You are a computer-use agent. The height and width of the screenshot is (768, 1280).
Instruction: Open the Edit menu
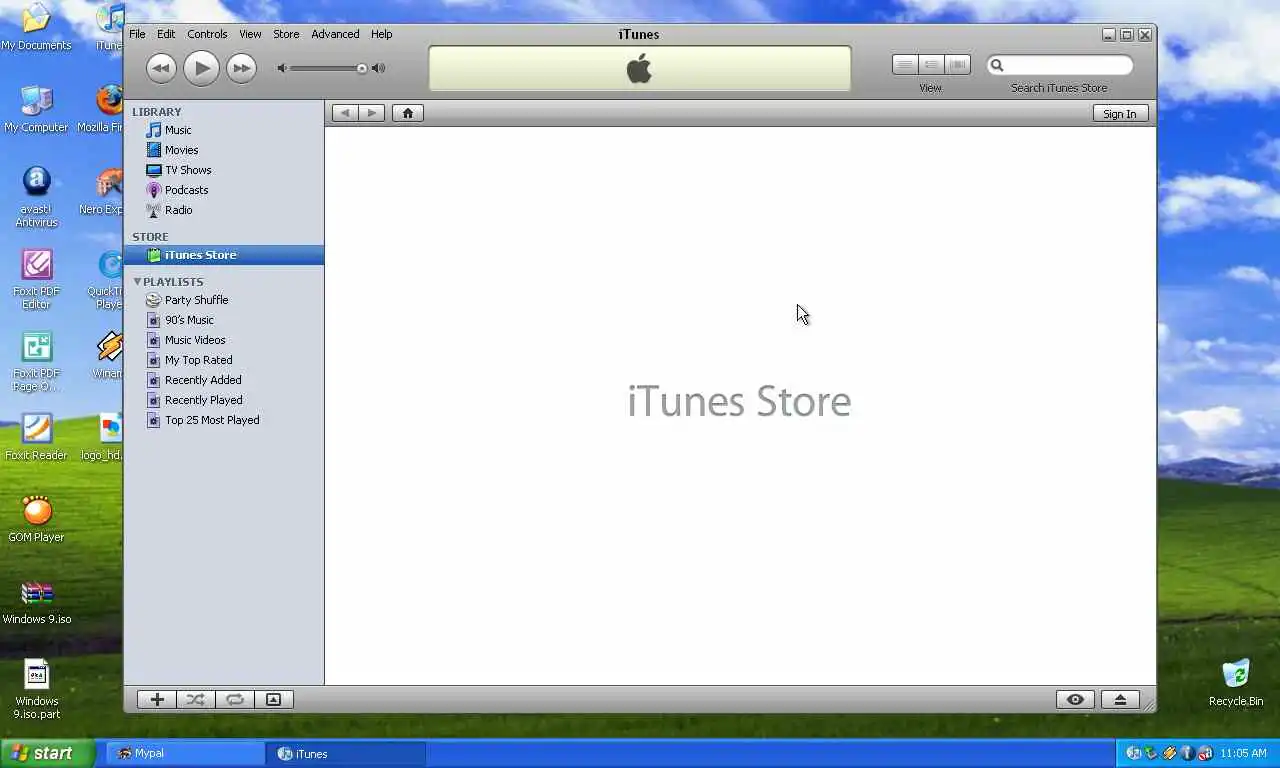(x=166, y=34)
